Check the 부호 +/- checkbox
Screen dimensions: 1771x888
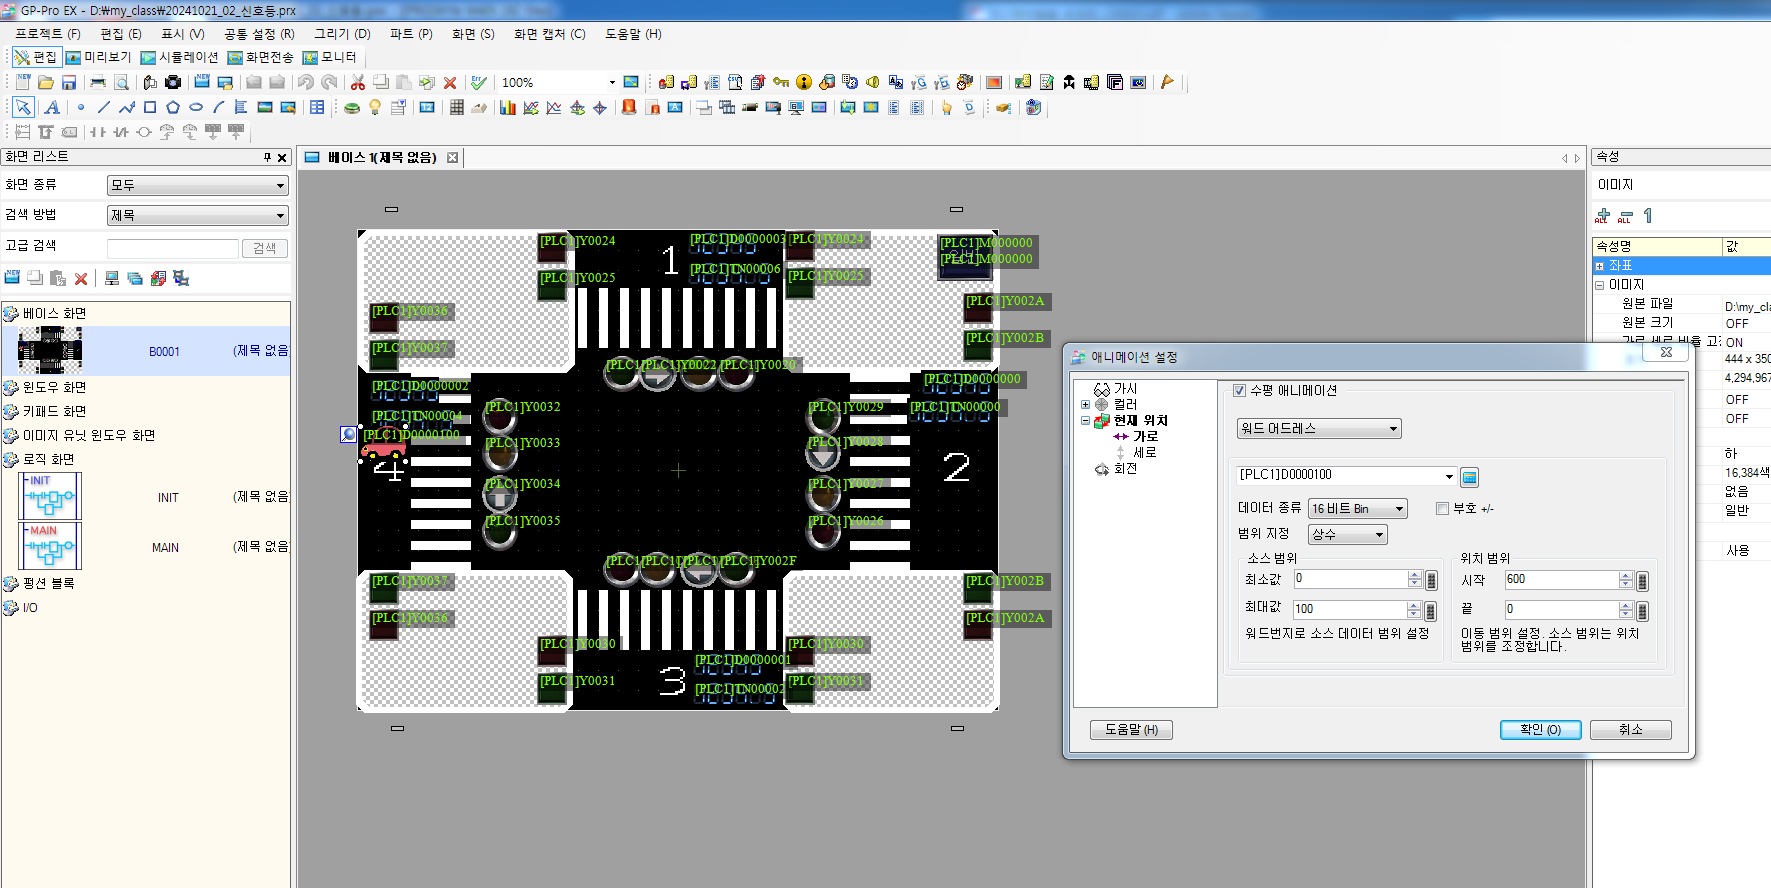[x=1442, y=508]
